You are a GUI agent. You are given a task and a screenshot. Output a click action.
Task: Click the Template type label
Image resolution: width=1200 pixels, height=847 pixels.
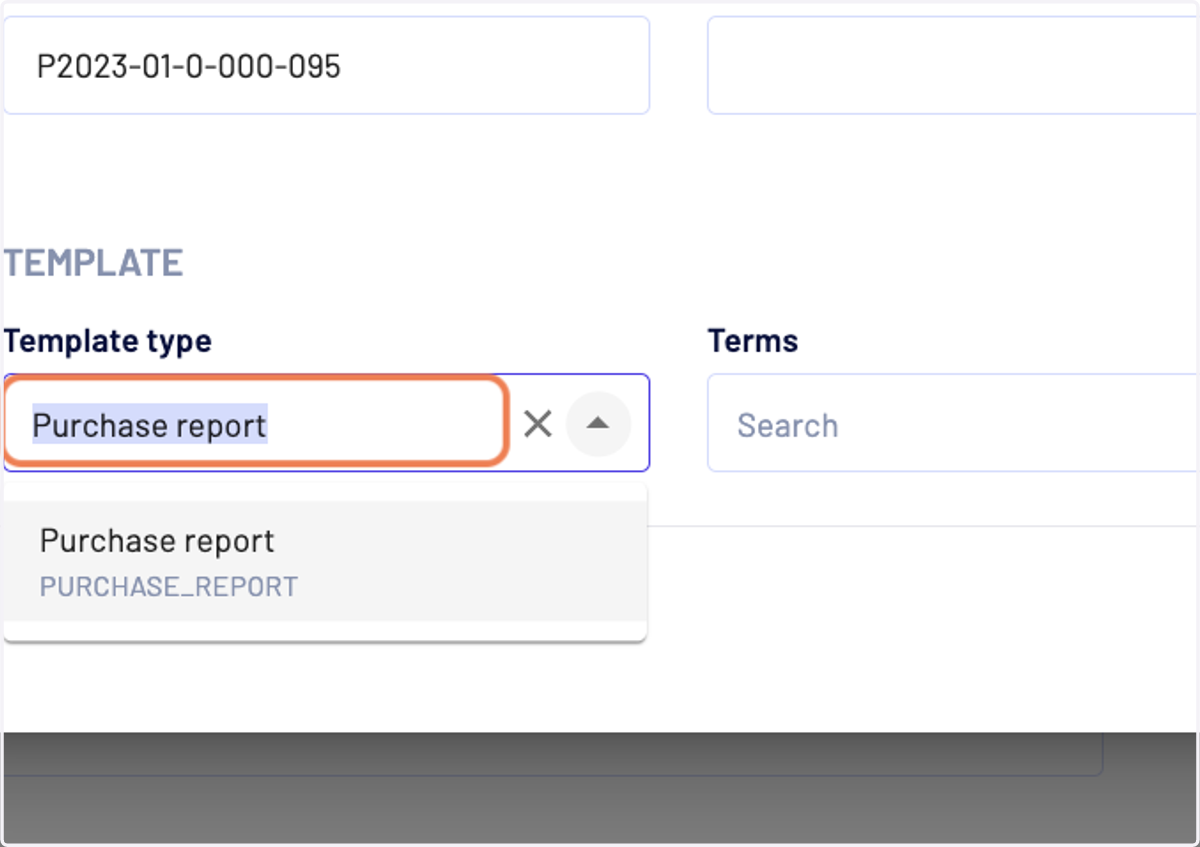tap(107, 341)
